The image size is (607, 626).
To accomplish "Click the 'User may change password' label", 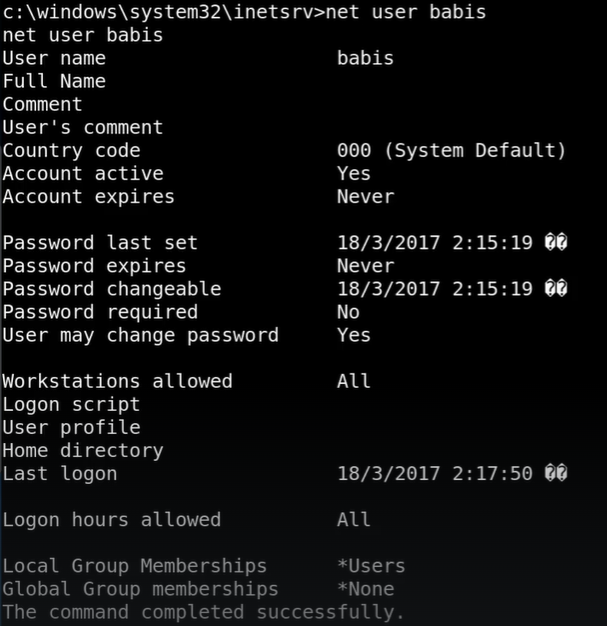I will 141,335.
